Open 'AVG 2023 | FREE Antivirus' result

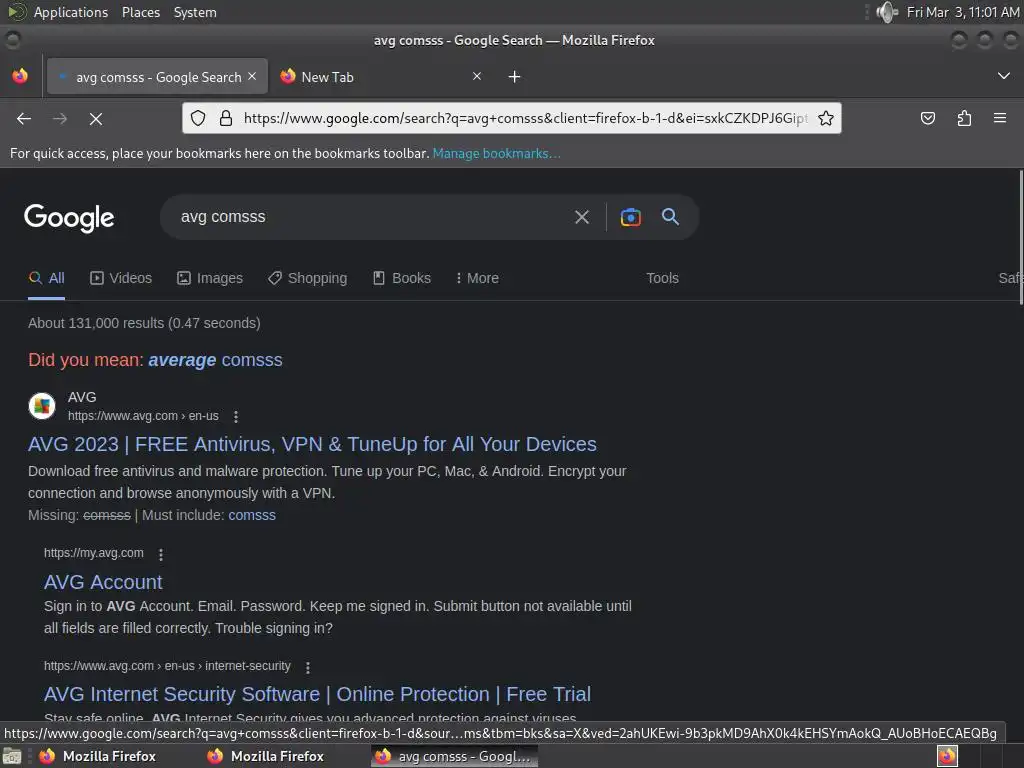tap(312, 444)
